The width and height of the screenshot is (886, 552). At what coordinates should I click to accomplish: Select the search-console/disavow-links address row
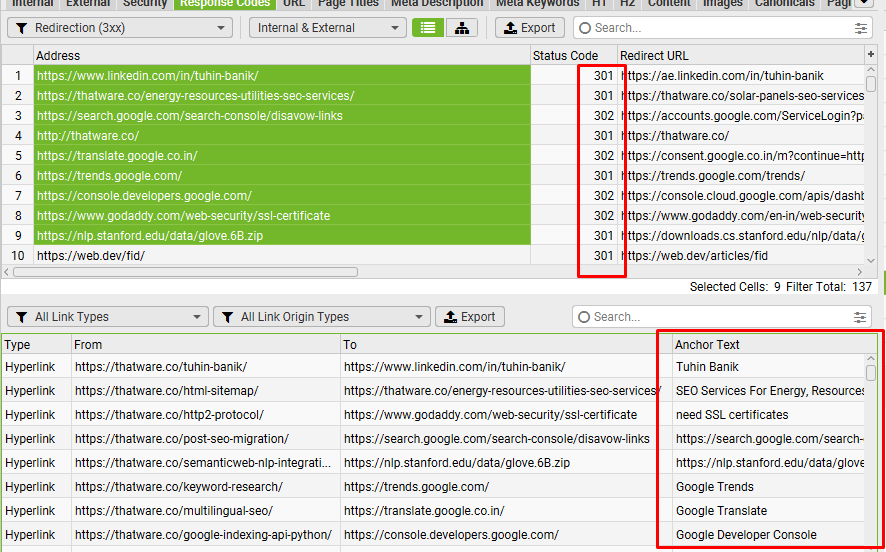282,116
